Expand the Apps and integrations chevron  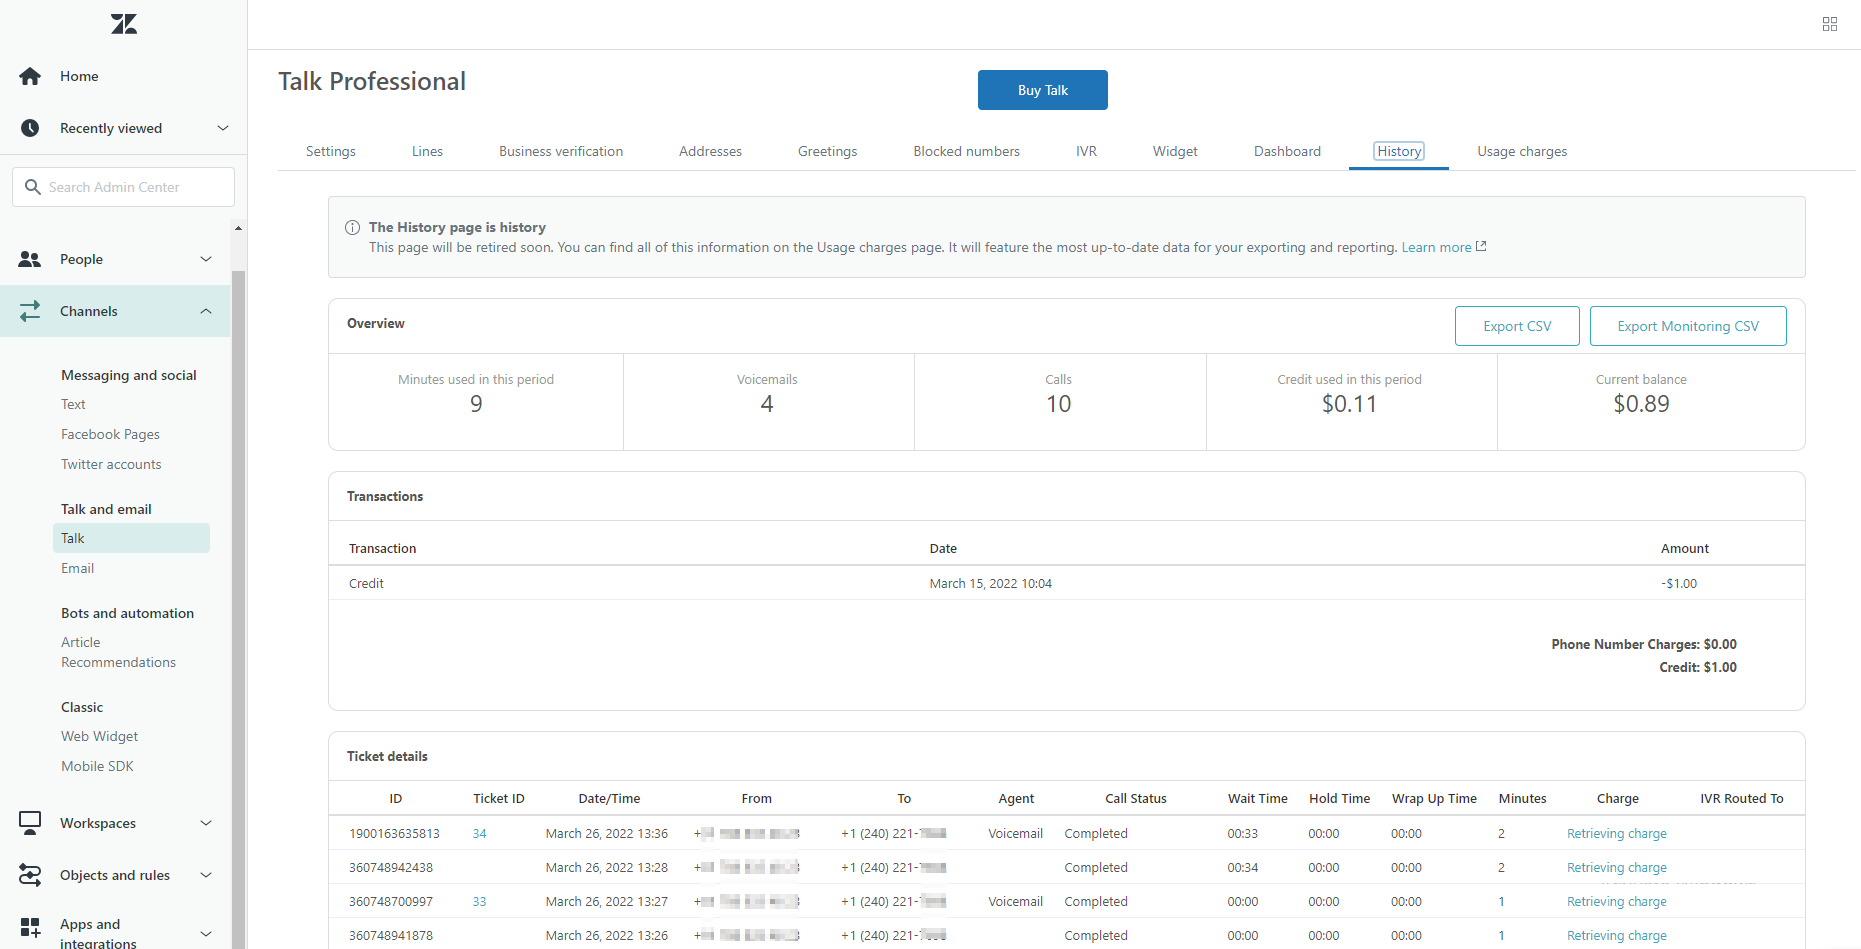tap(206, 933)
